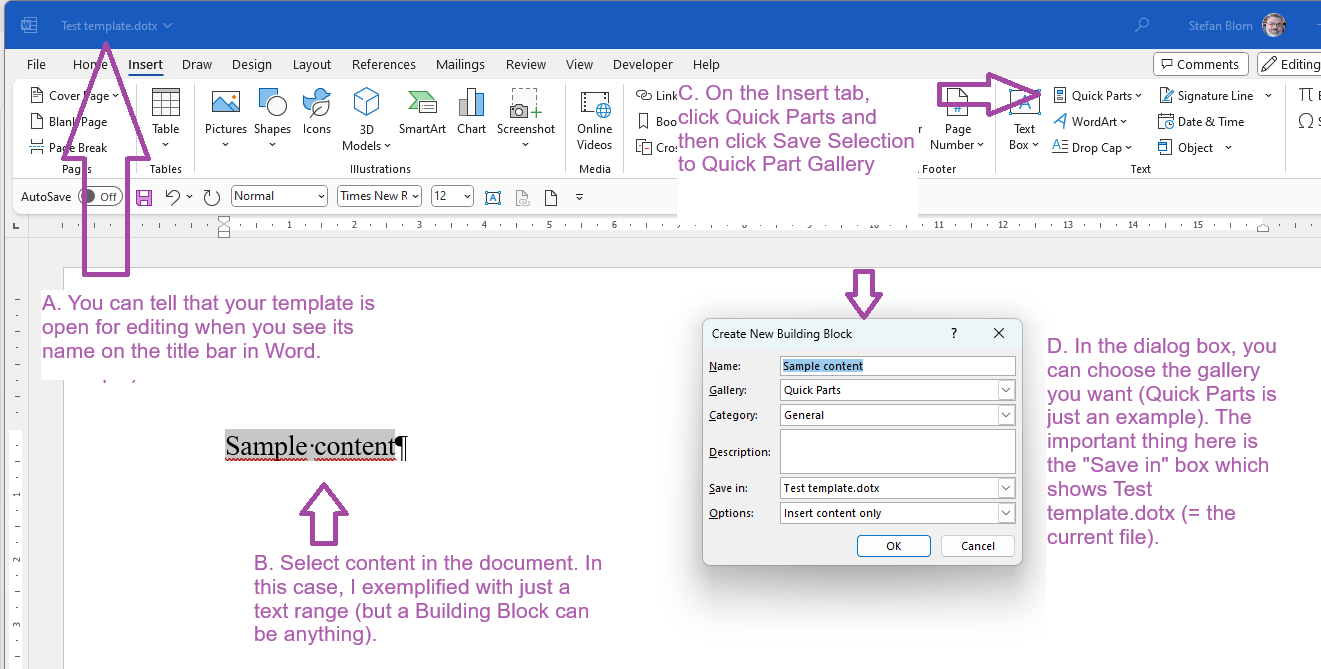The height and width of the screenshot is (669, 1321).
Task: Insert the Date & Time
Action: [x=1201, y=122]
